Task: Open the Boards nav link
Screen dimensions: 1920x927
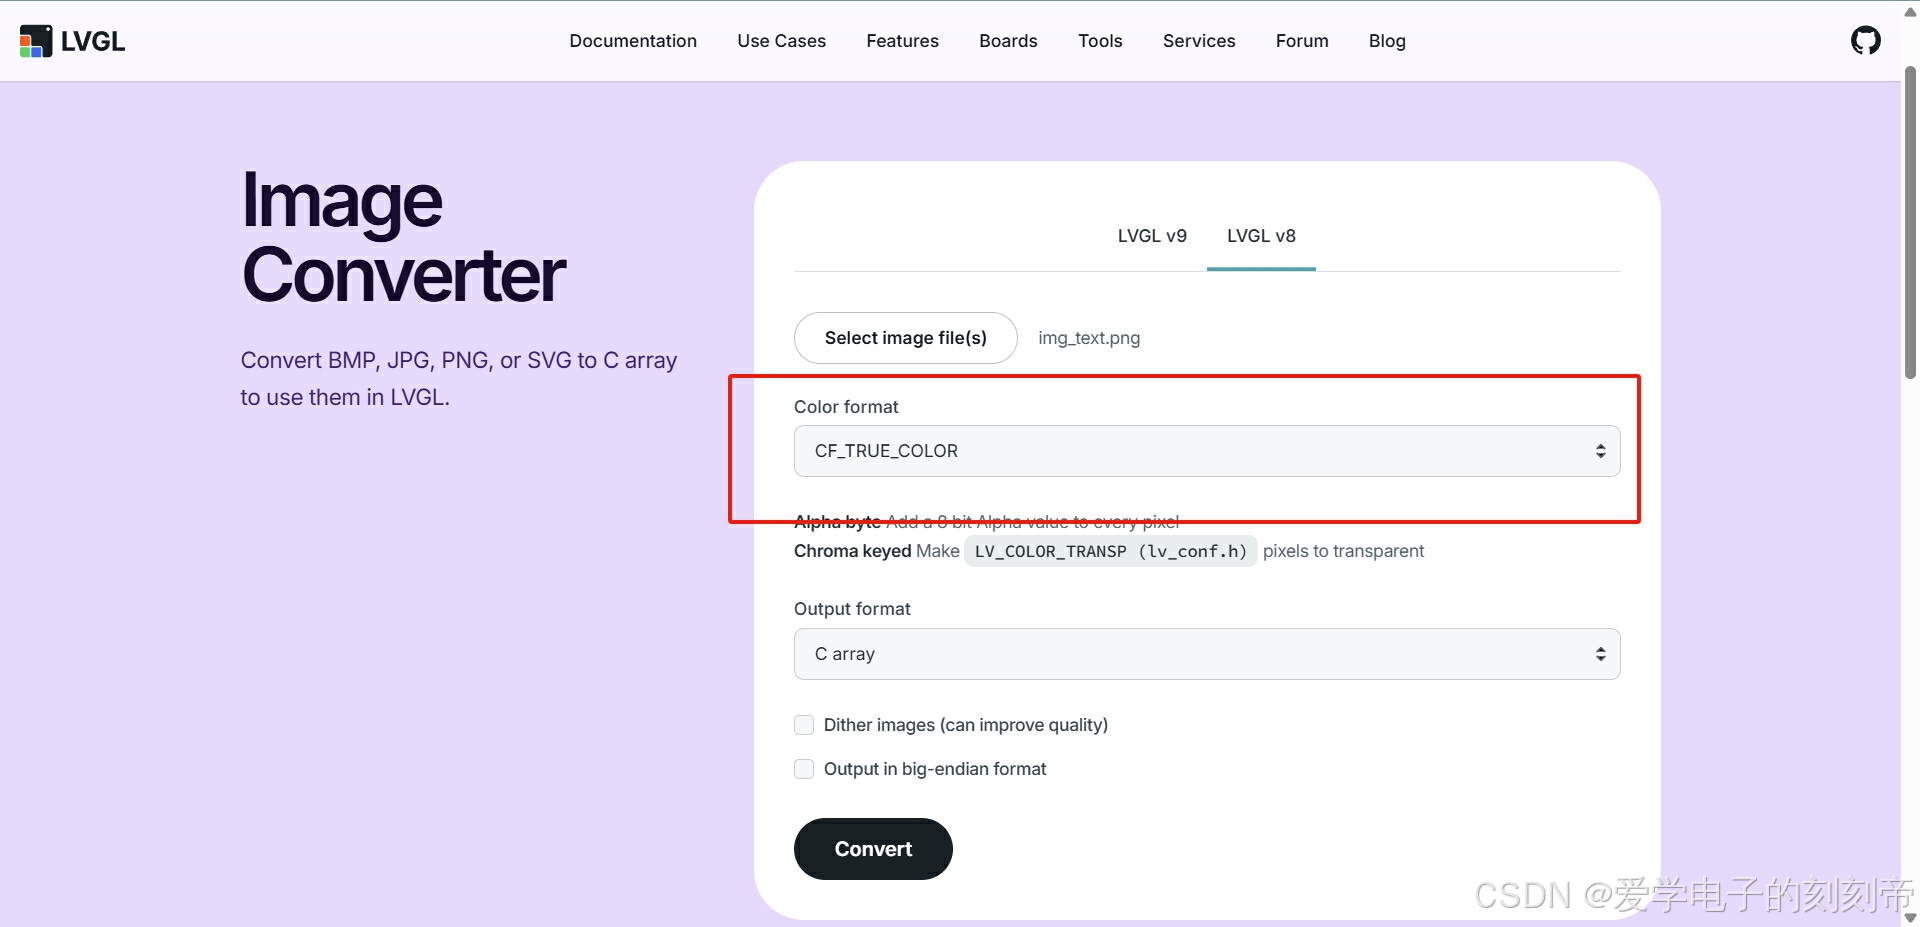Action: point(1008,41)
